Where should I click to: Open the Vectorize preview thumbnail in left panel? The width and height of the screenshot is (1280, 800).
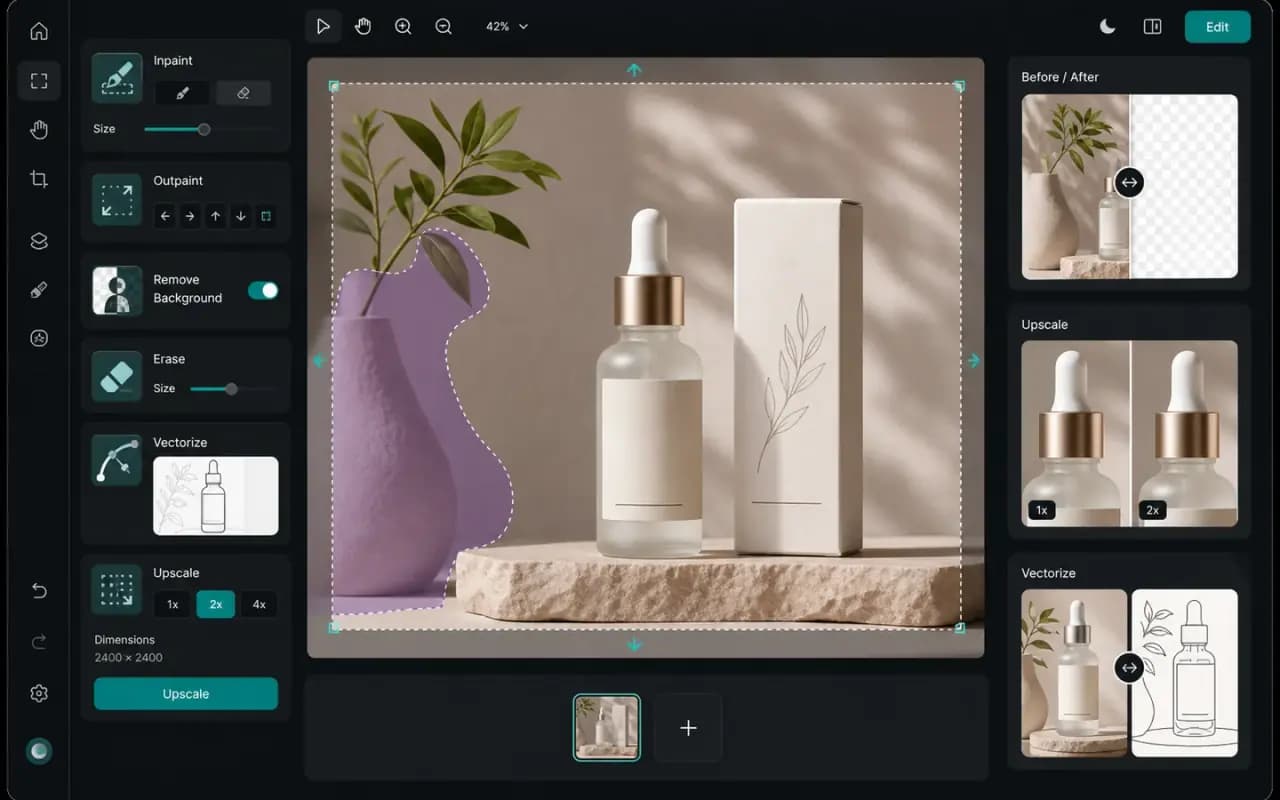pyautogui.click(x=215, y=496)
